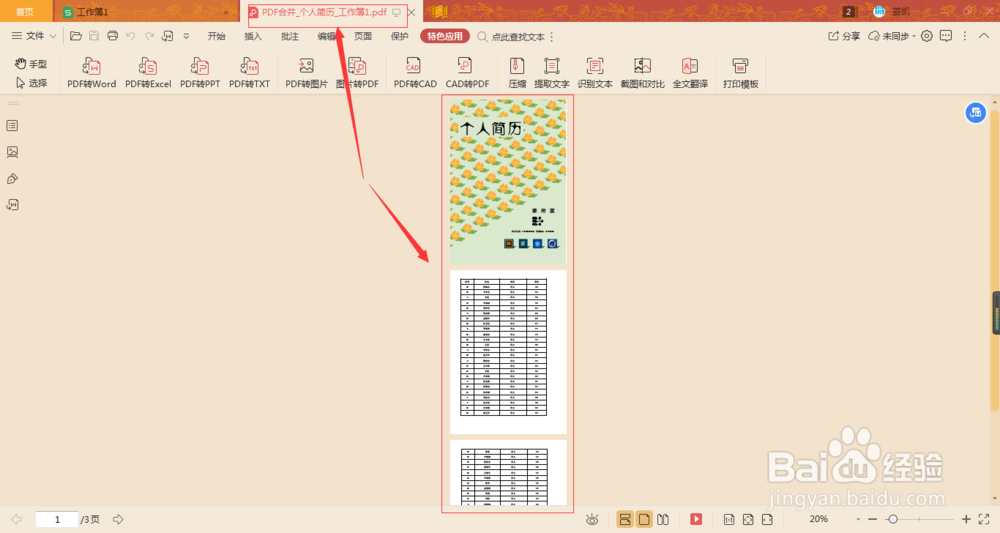Convert PDF to image
Screen dimensions: 1000x533
pyautogui.click(x=306, y=73)
